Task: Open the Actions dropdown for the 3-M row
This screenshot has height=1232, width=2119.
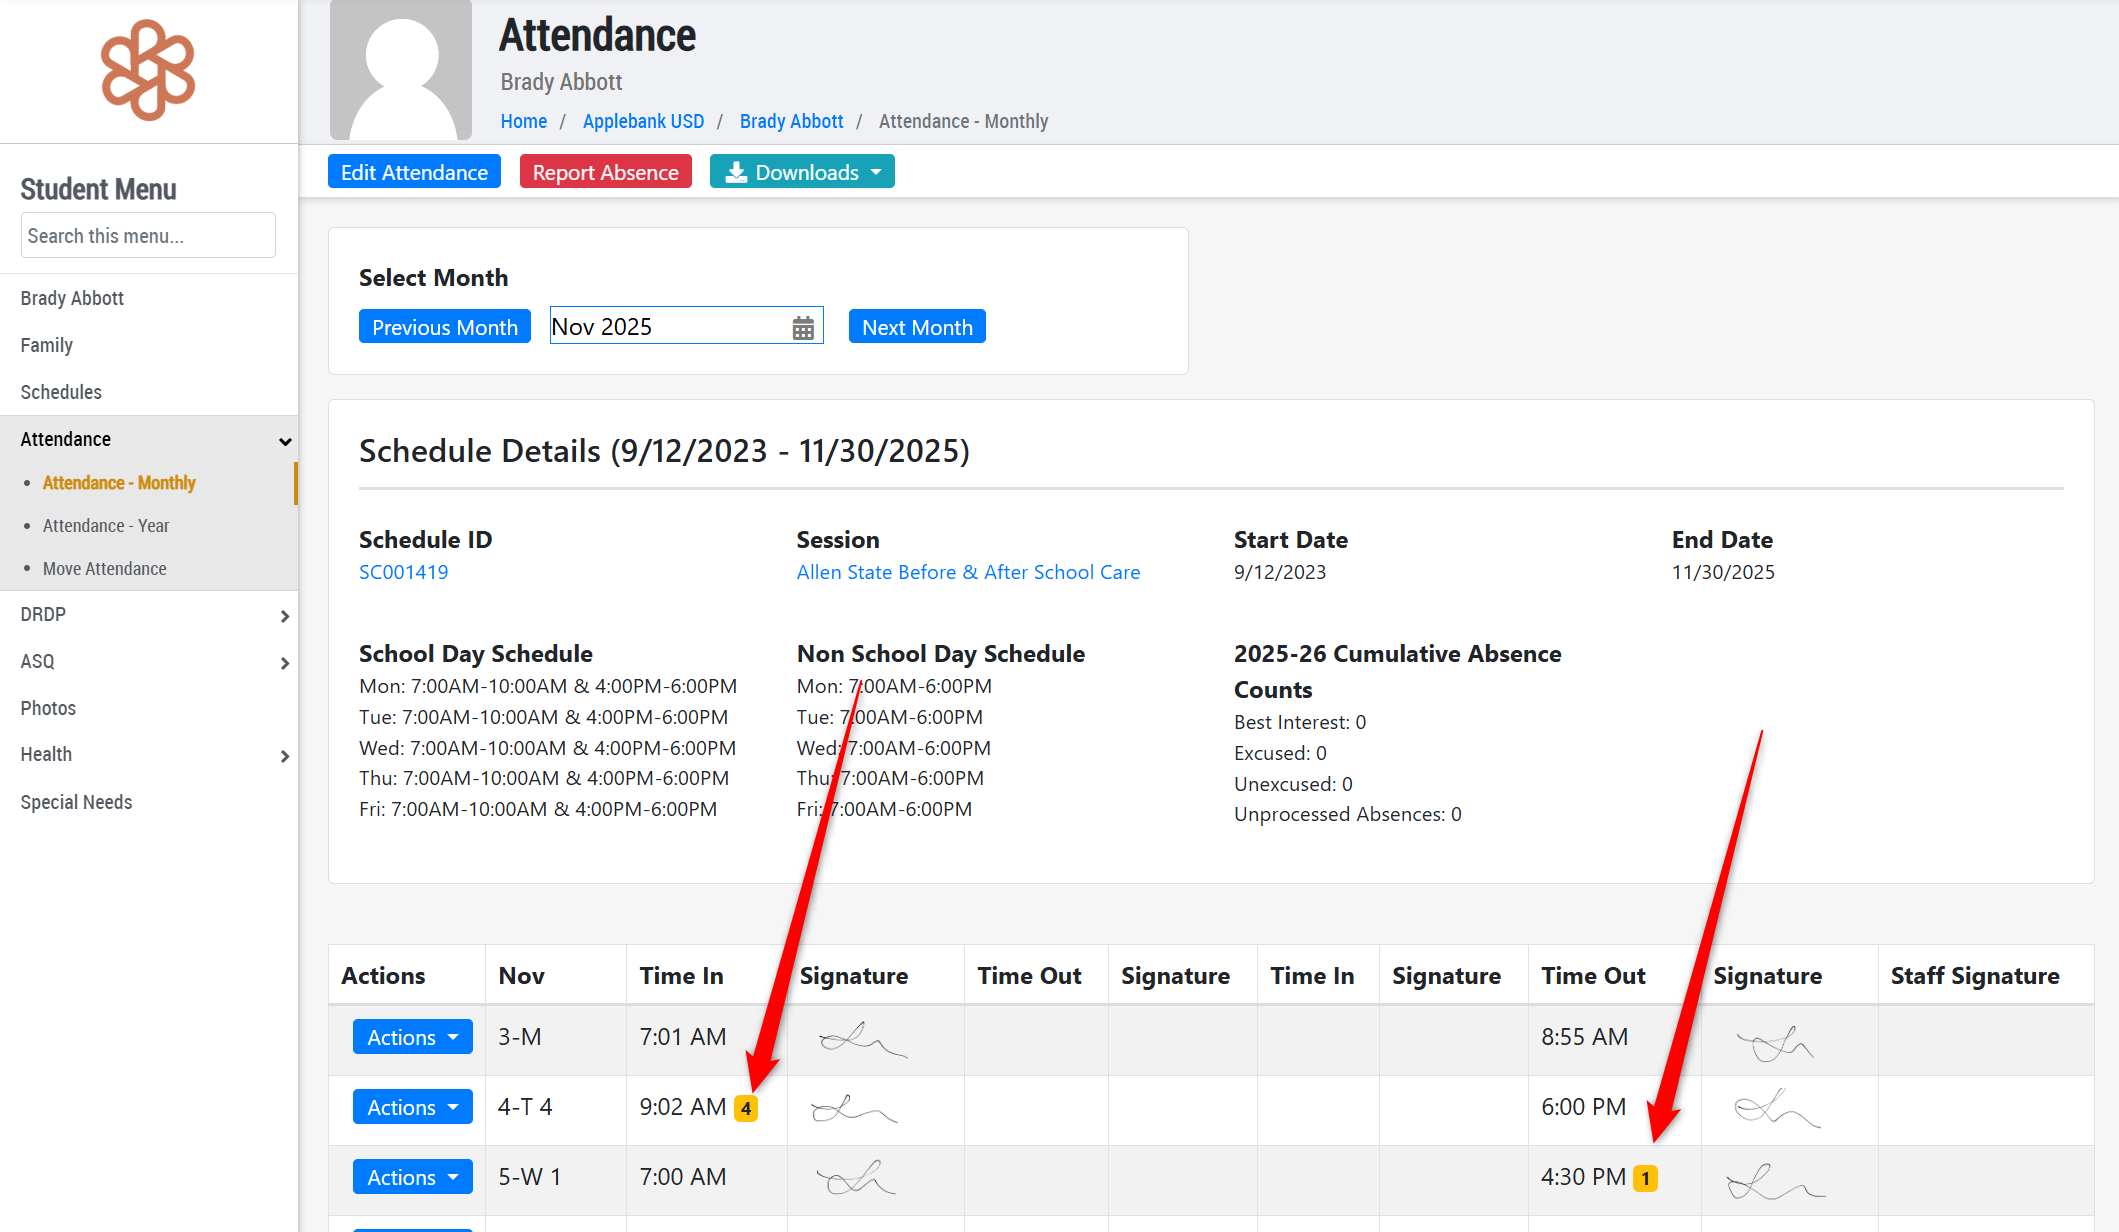Action: coord(412,1037)
